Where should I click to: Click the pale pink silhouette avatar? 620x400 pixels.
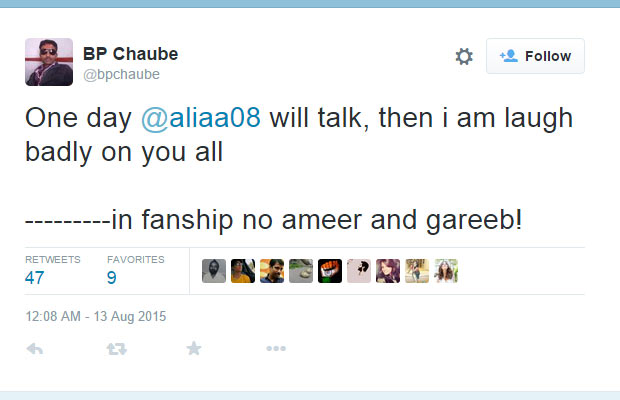pos(359,271)
